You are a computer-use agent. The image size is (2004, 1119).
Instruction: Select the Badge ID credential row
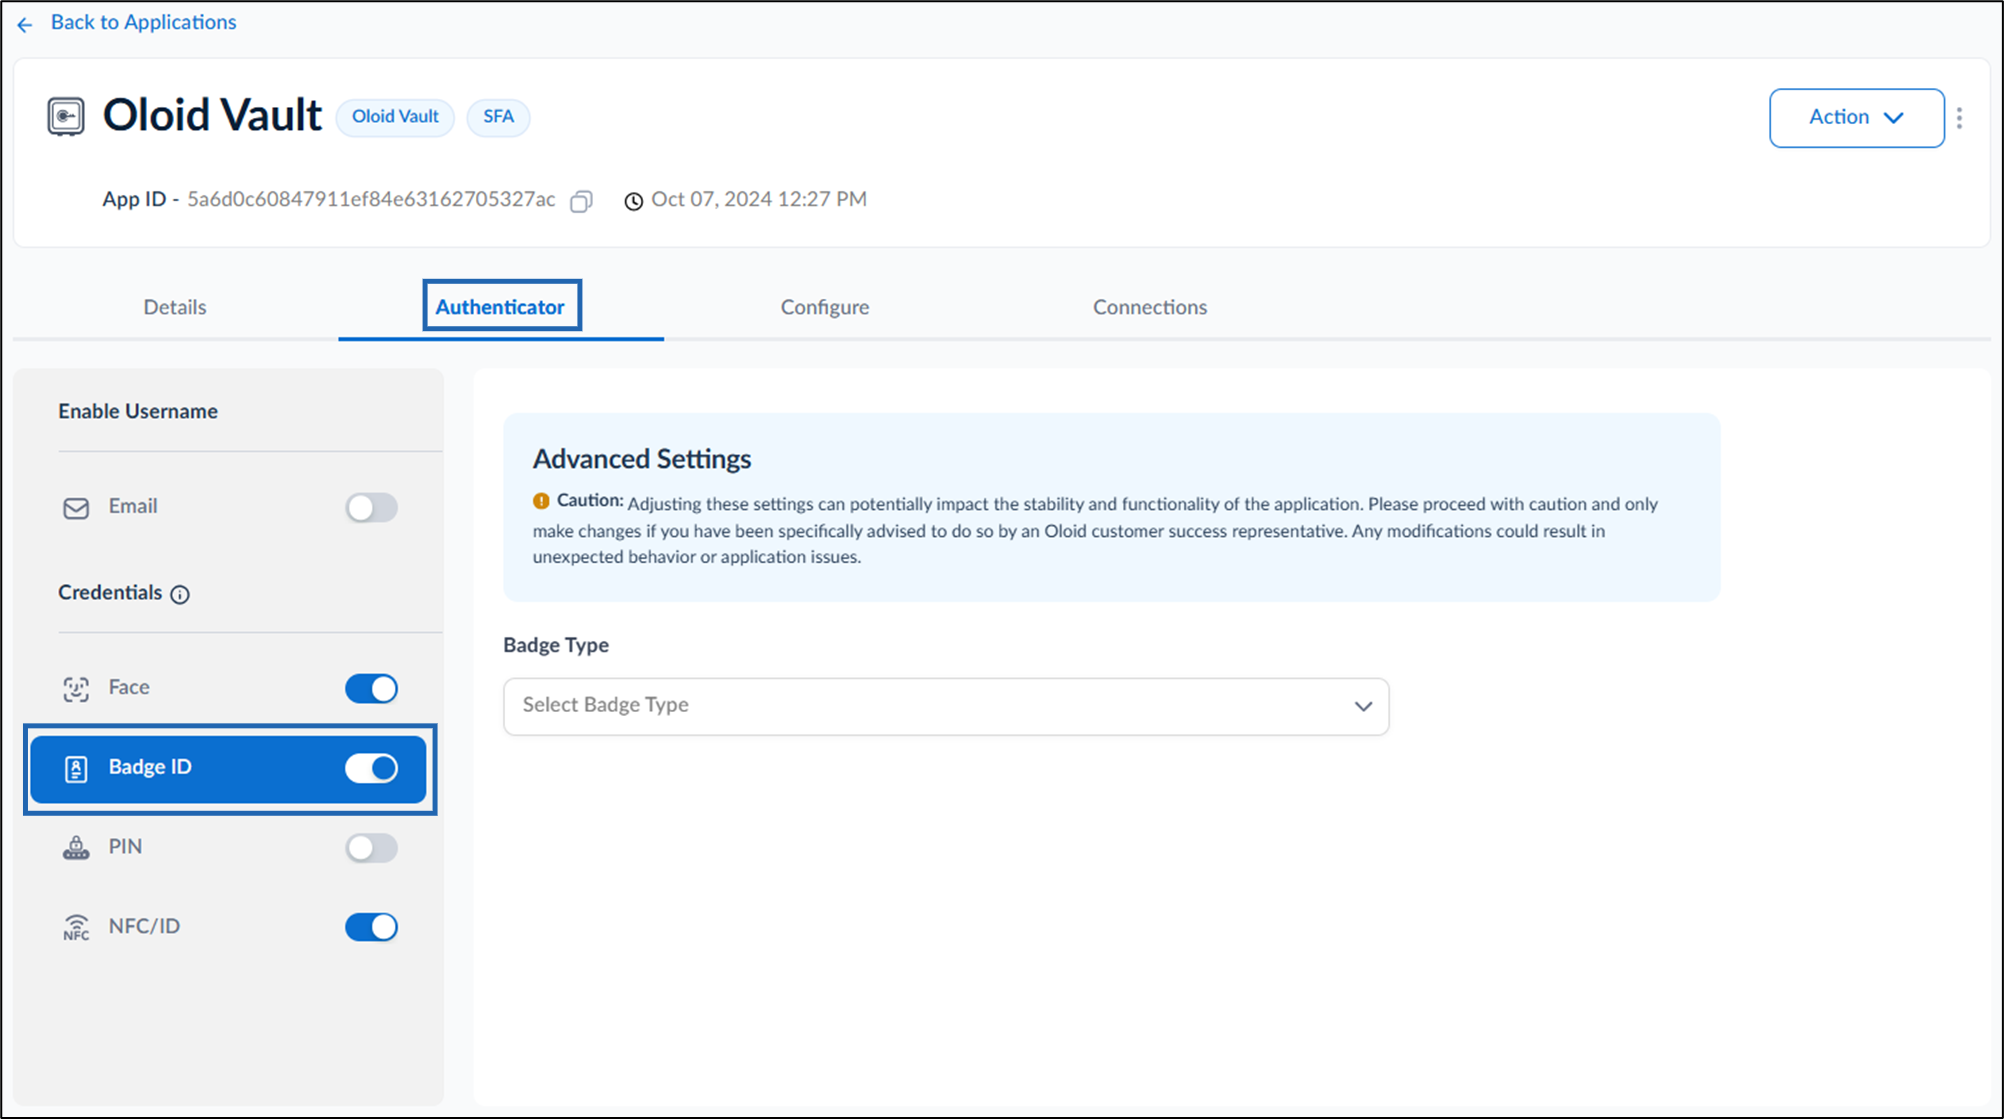[x=229, y=768]
